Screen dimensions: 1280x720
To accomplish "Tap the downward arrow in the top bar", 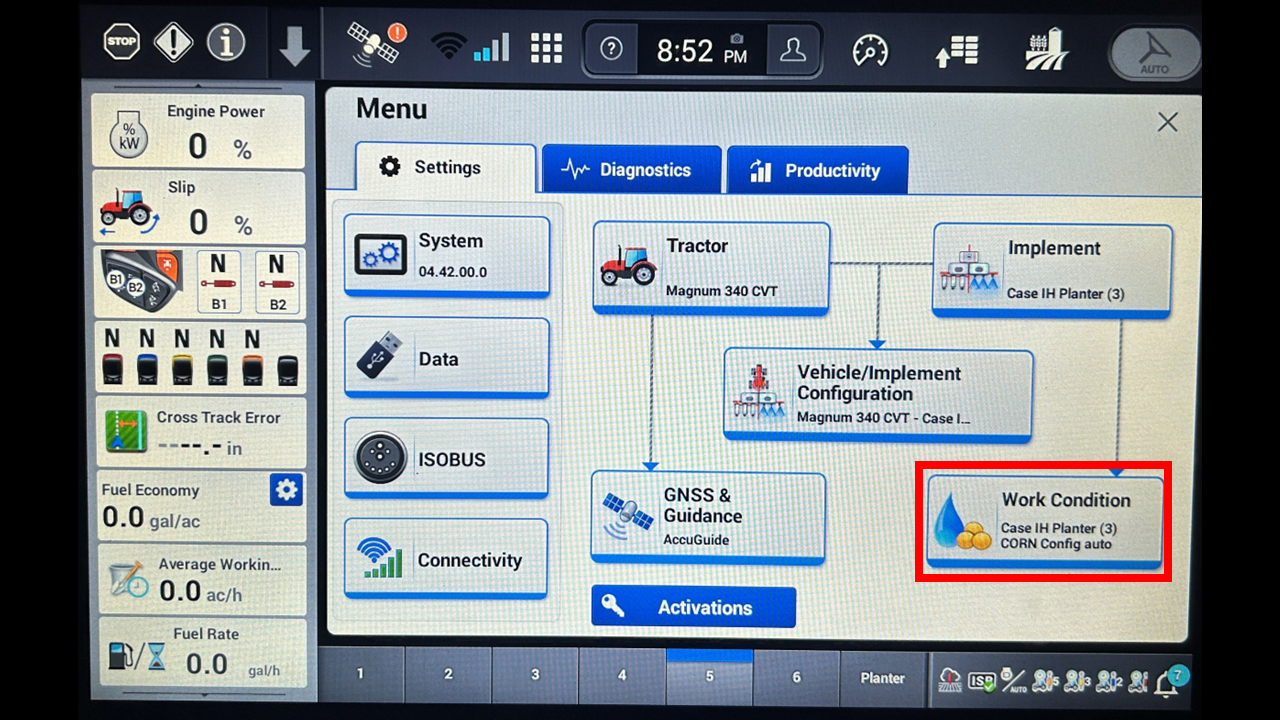I will tap(294, 46).
